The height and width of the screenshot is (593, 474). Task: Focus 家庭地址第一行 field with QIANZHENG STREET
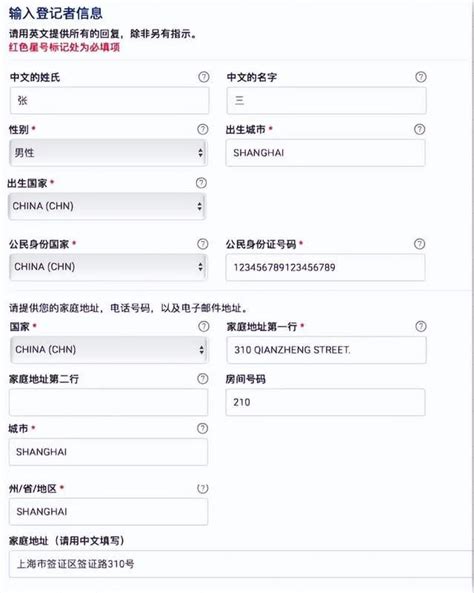326,350
